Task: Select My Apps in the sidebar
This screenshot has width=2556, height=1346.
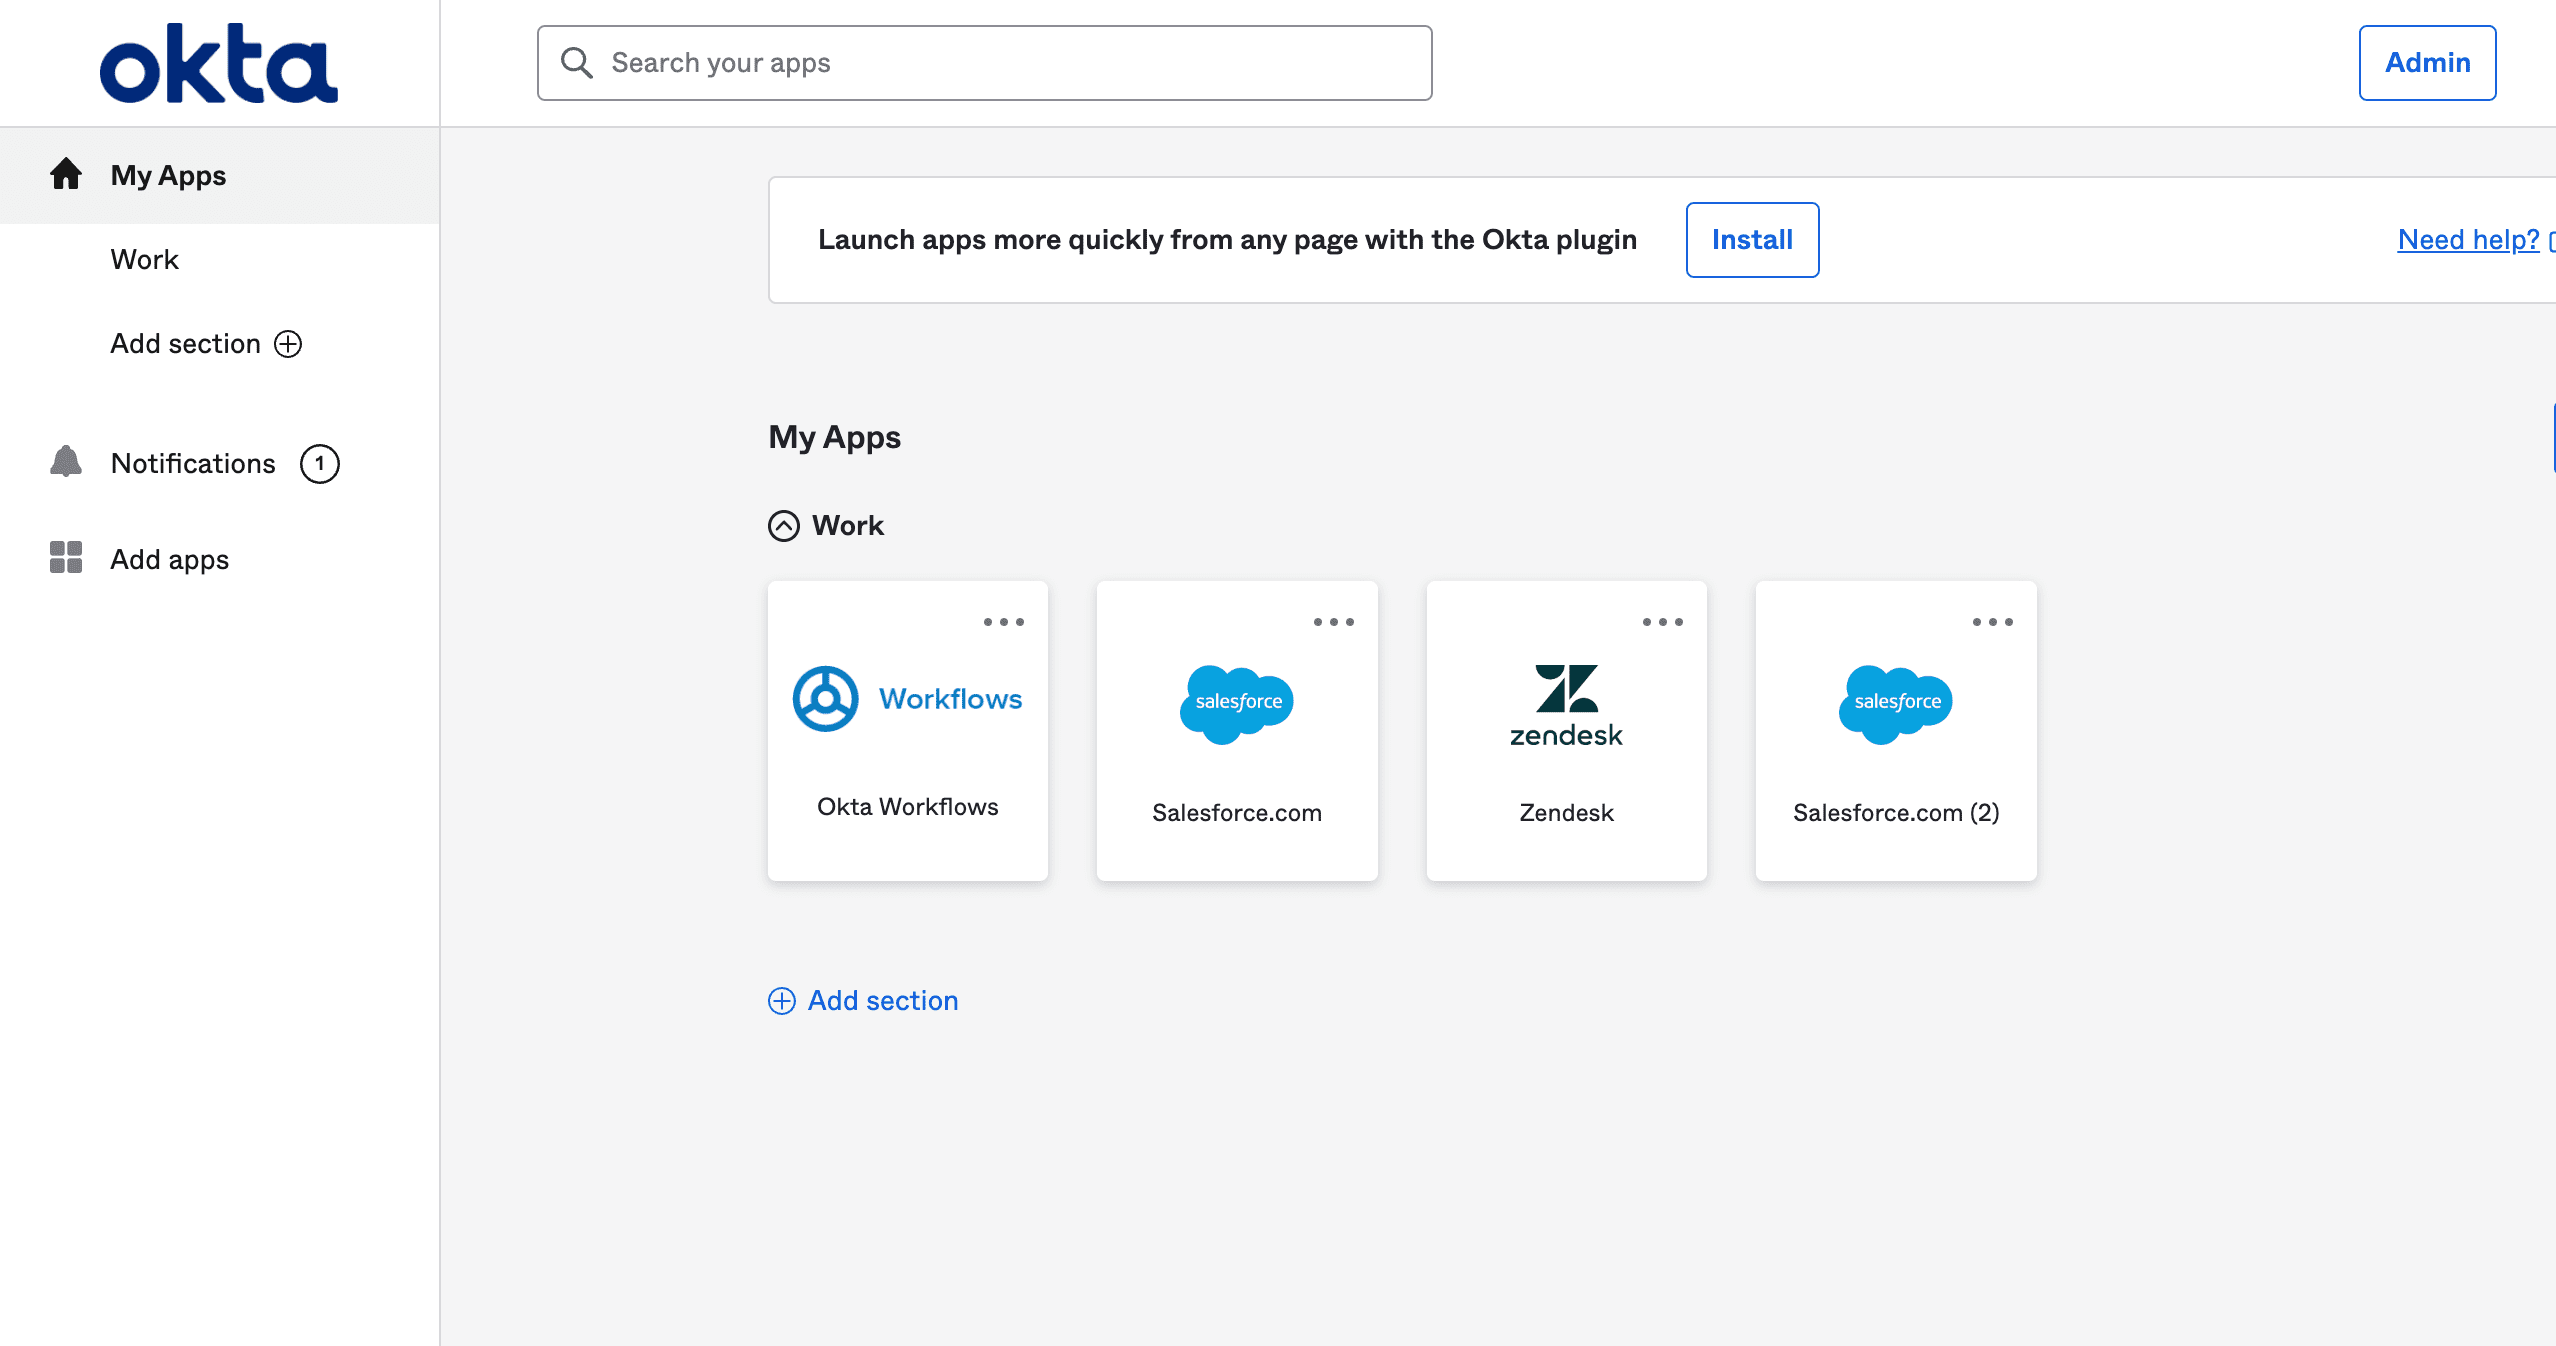Action: click(167, 175)
